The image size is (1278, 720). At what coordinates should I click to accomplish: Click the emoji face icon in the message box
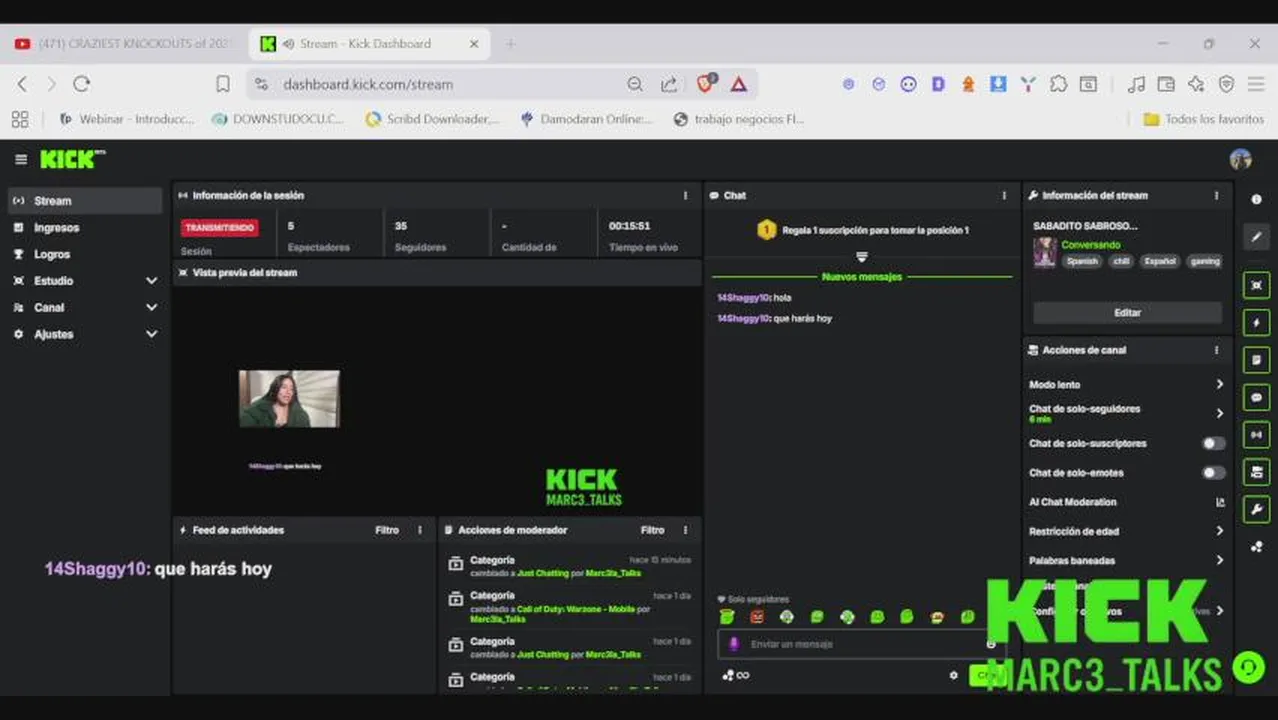pyautogui.click(x=990, y=644)
